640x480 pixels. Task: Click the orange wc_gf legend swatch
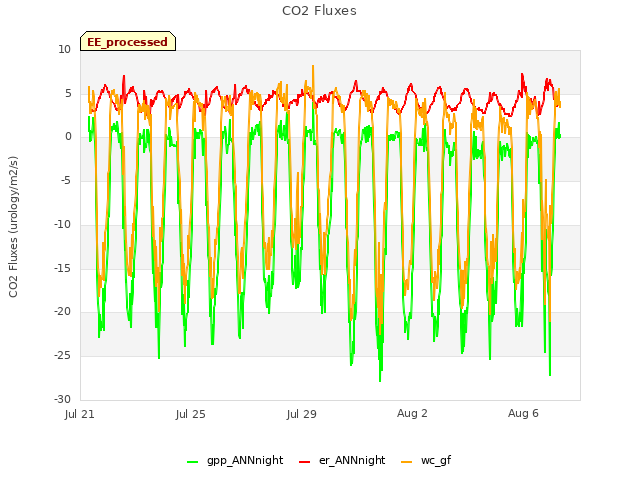407,462
